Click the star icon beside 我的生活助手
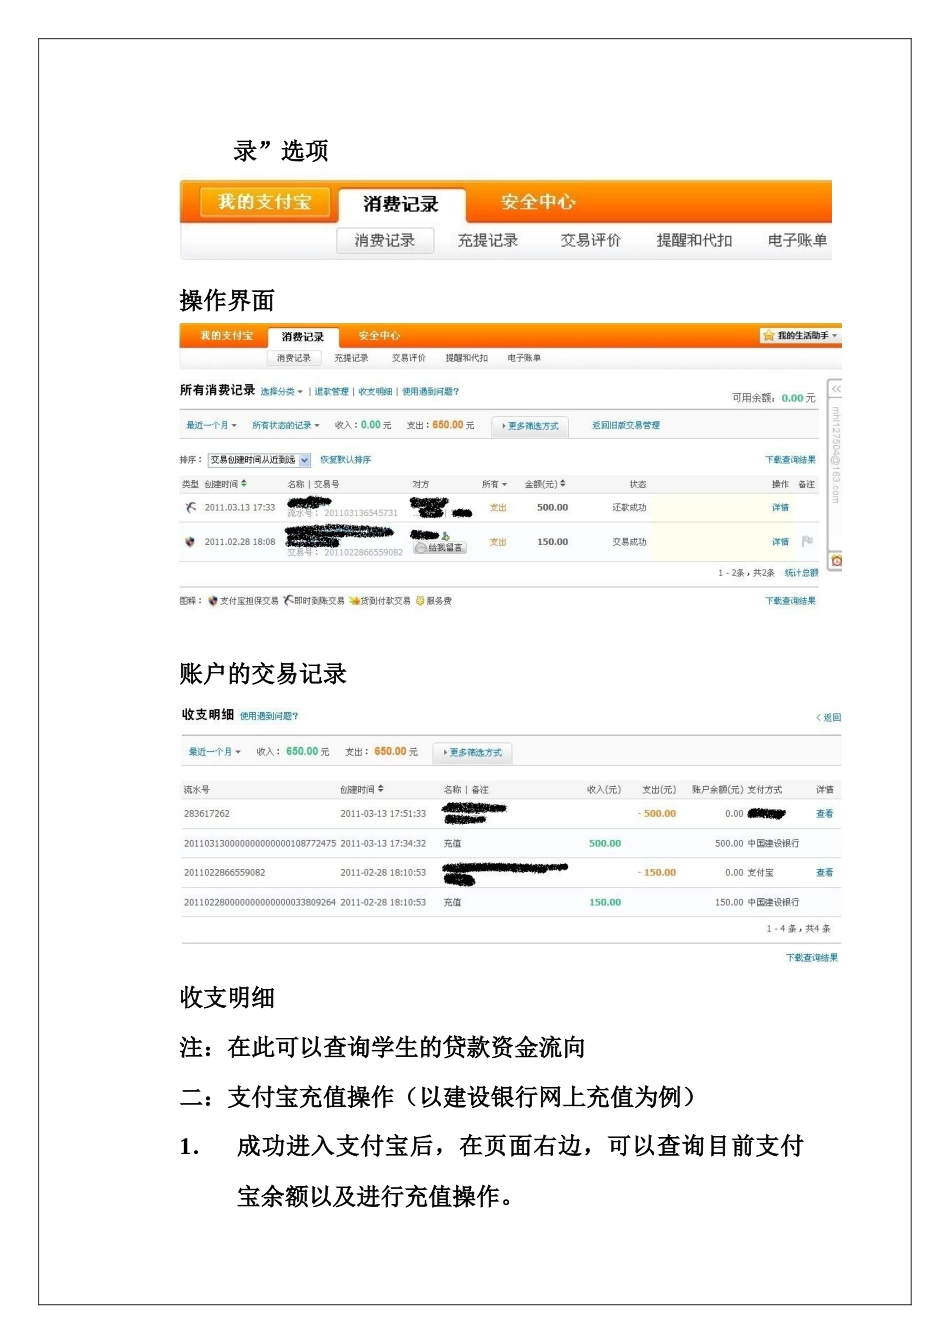The height and width of the screenshot is (1344, 950). coord(768,336)
